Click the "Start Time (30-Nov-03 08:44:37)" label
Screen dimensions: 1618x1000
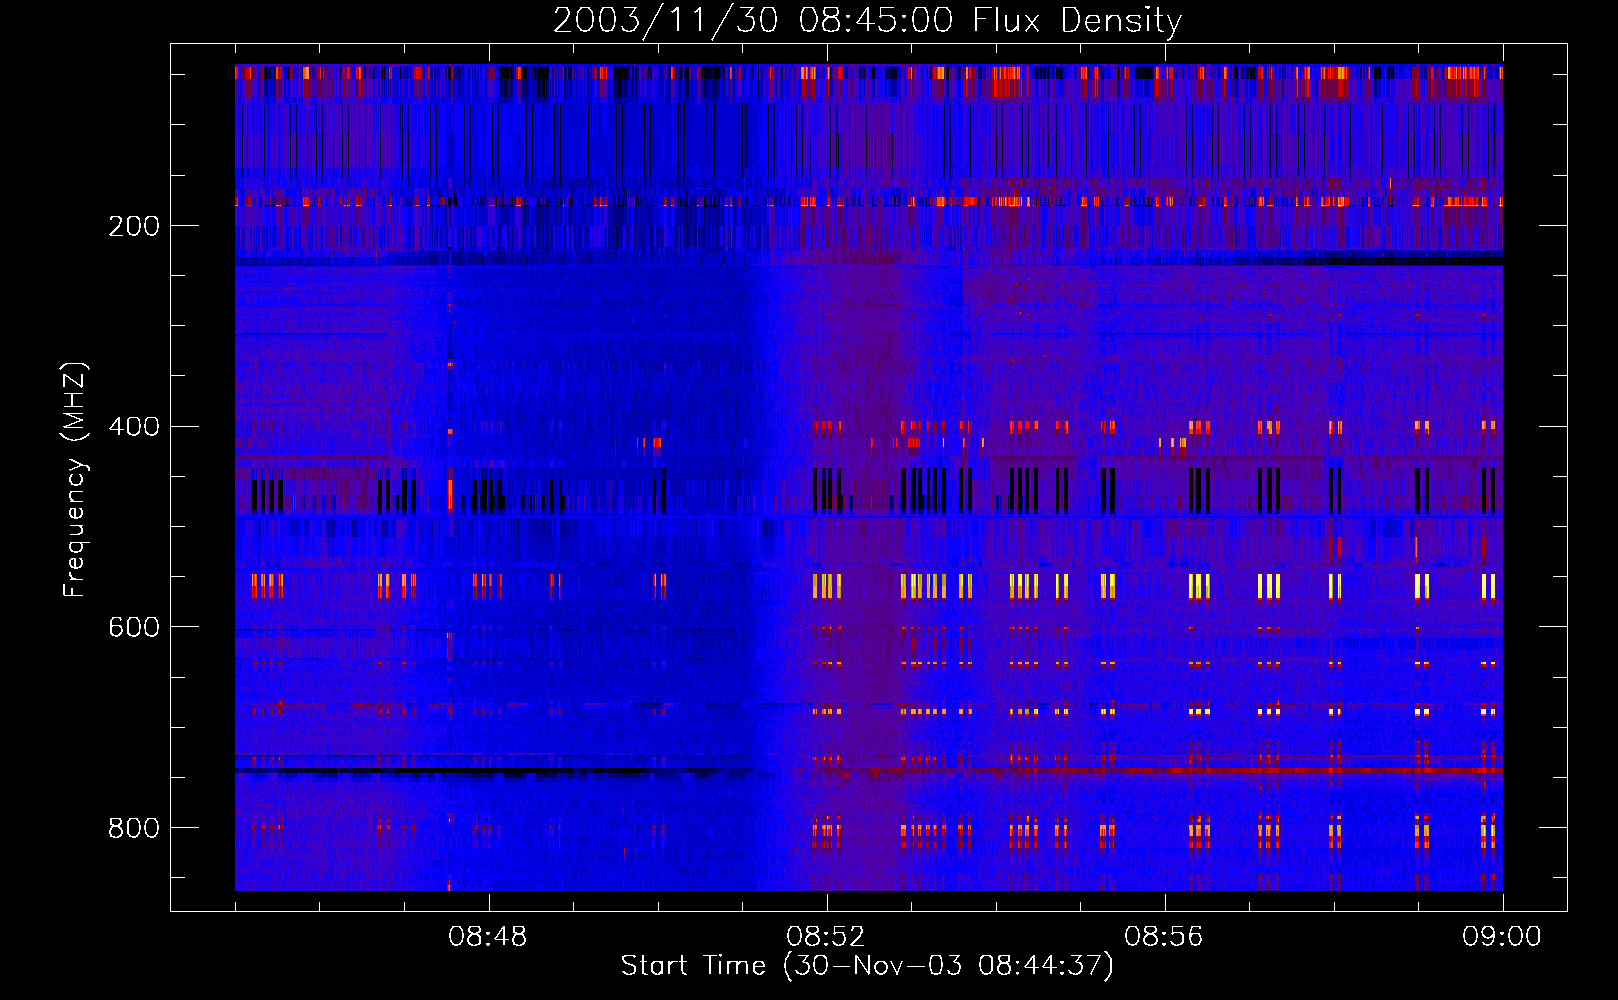click(x=867, y=966)
